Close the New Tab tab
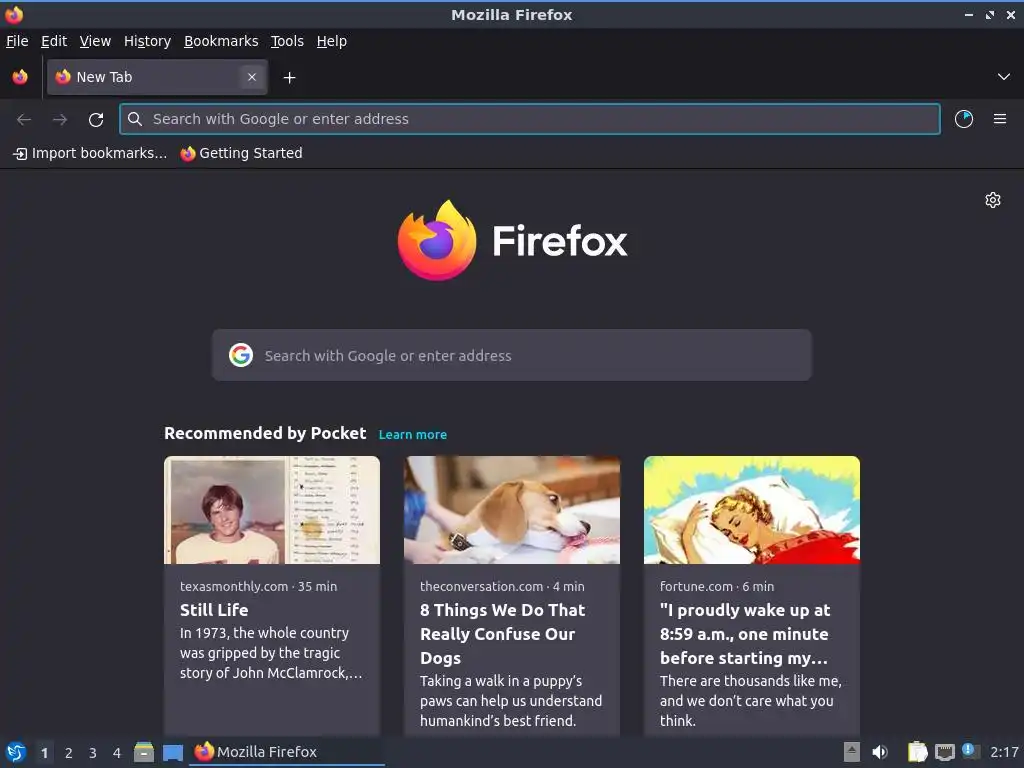This screenshot has width=1024, height=768. click(x=251, y=77)
